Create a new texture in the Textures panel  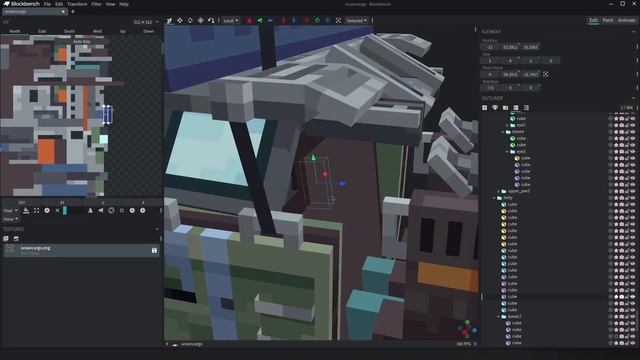(16, 239)
